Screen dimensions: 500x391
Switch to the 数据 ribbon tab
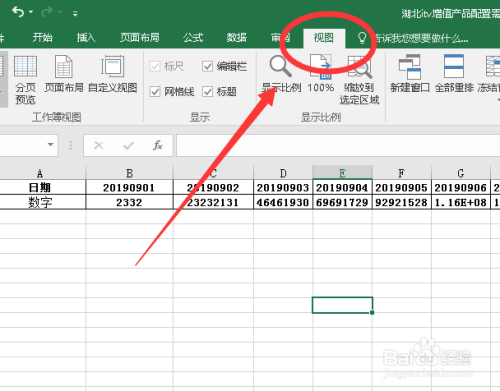click(x=237, y=37)
